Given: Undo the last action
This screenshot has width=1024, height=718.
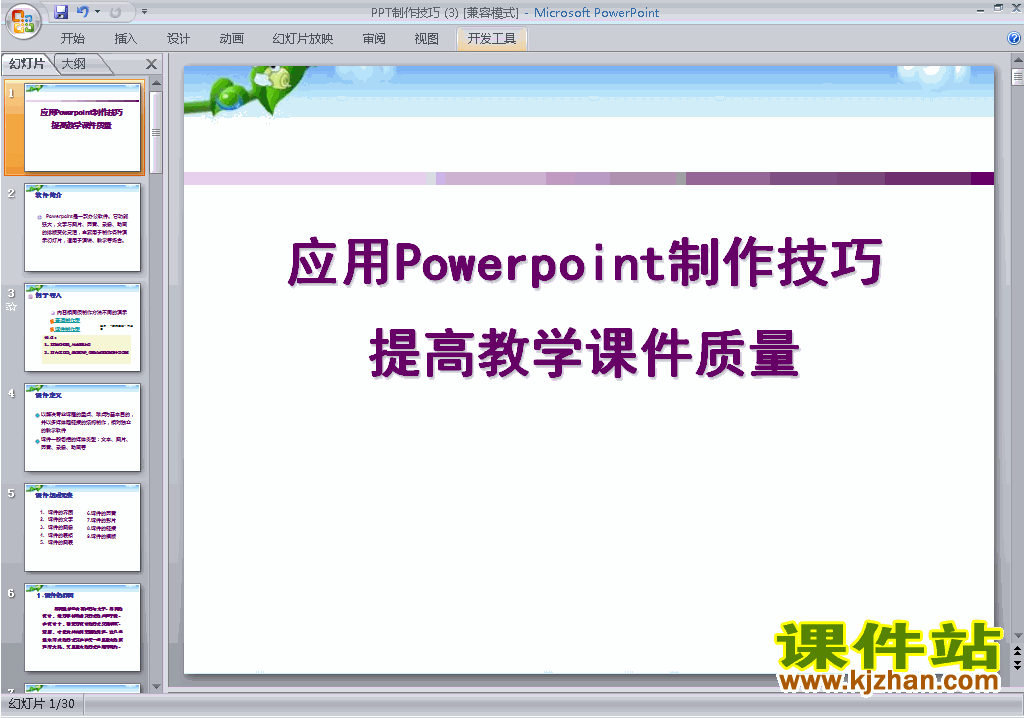Looking at the screenshot, I should pos(83,12).
